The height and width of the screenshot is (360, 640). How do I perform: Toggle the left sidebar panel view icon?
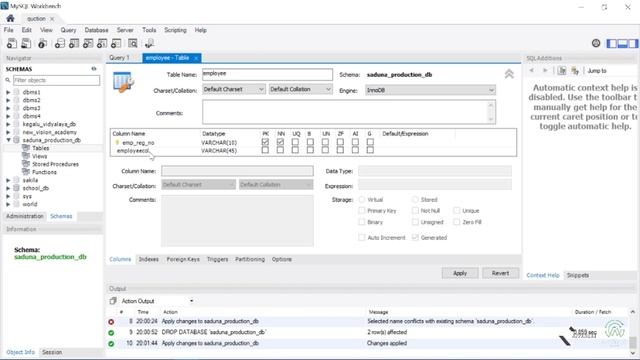click(612, 43)
